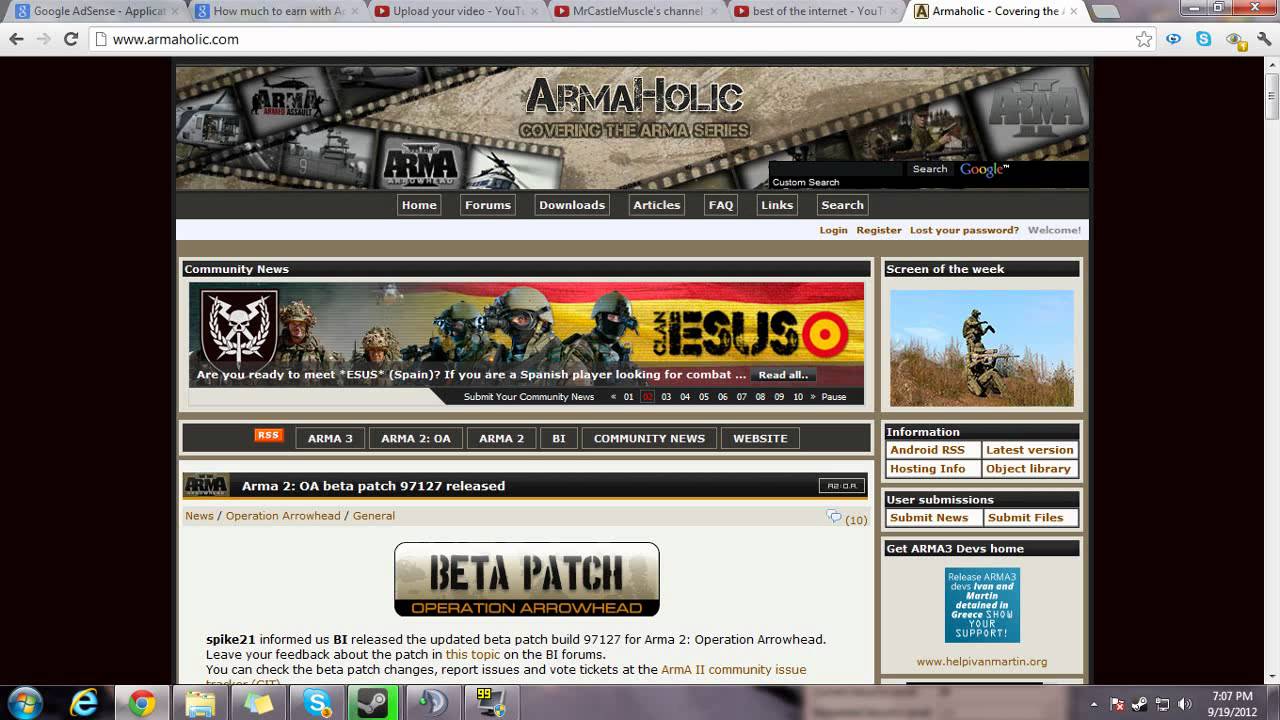Viewport: 1280px width, 720px height.
Task: Click the orange RSS feed icon
Action: coord(268,435)
